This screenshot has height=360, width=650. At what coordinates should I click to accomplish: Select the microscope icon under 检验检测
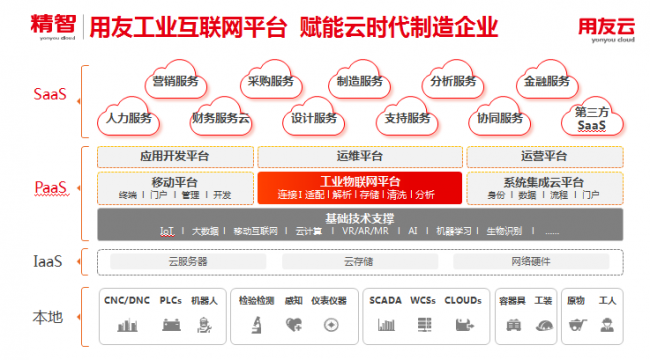click(257, 325)
